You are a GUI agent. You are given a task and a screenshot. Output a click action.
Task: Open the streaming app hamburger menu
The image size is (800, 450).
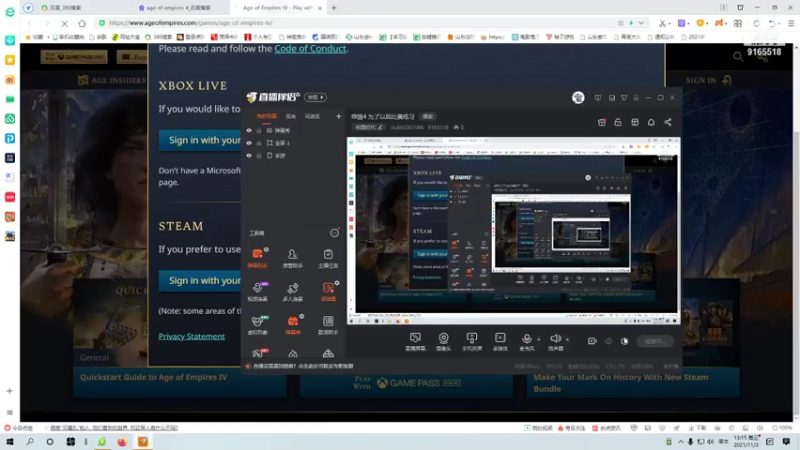[x=636, y=97]
